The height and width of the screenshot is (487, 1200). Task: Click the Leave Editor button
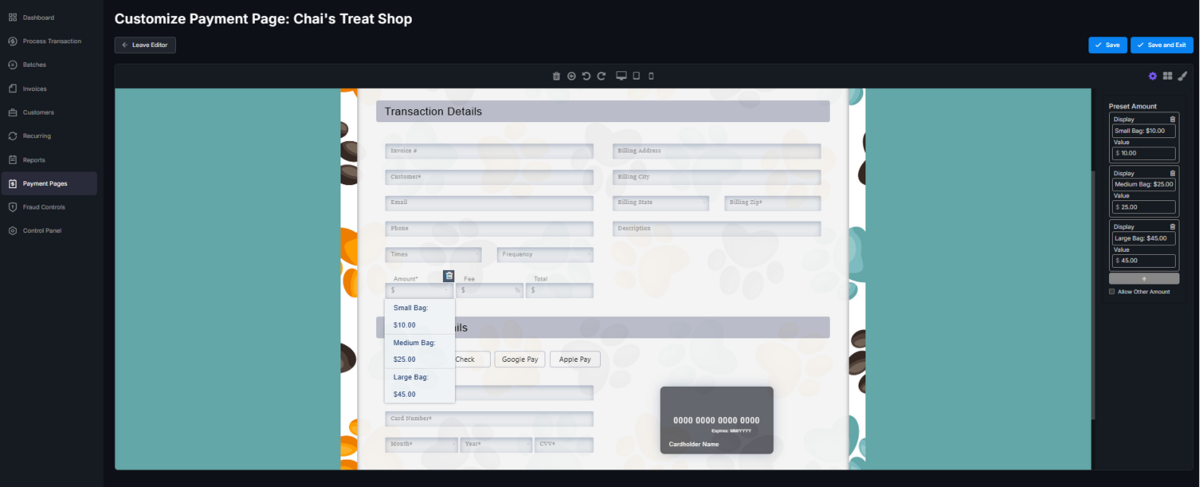click(x=145, y=45)
